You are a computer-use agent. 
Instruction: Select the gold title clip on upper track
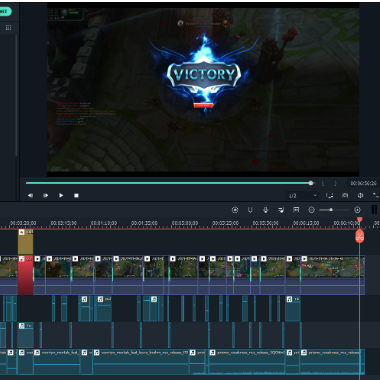click(26, 242)
